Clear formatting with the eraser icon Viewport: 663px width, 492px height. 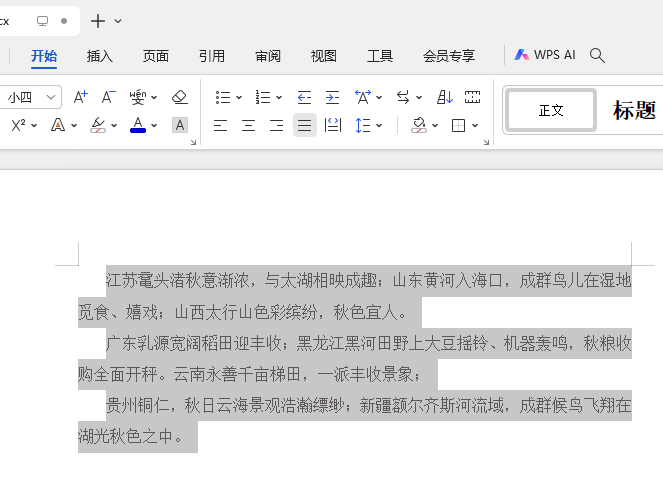tap(180, 97)
